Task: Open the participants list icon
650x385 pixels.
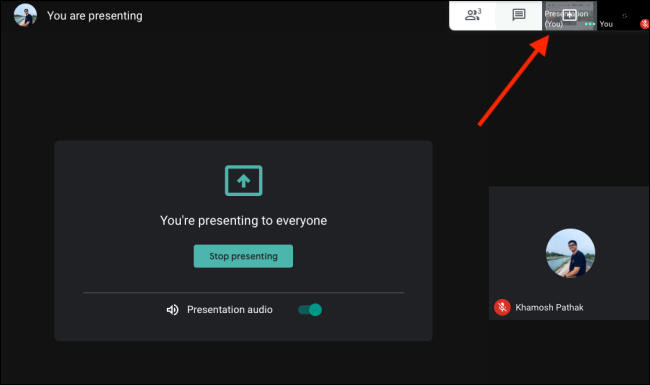Action: click(x=473, y=15)
